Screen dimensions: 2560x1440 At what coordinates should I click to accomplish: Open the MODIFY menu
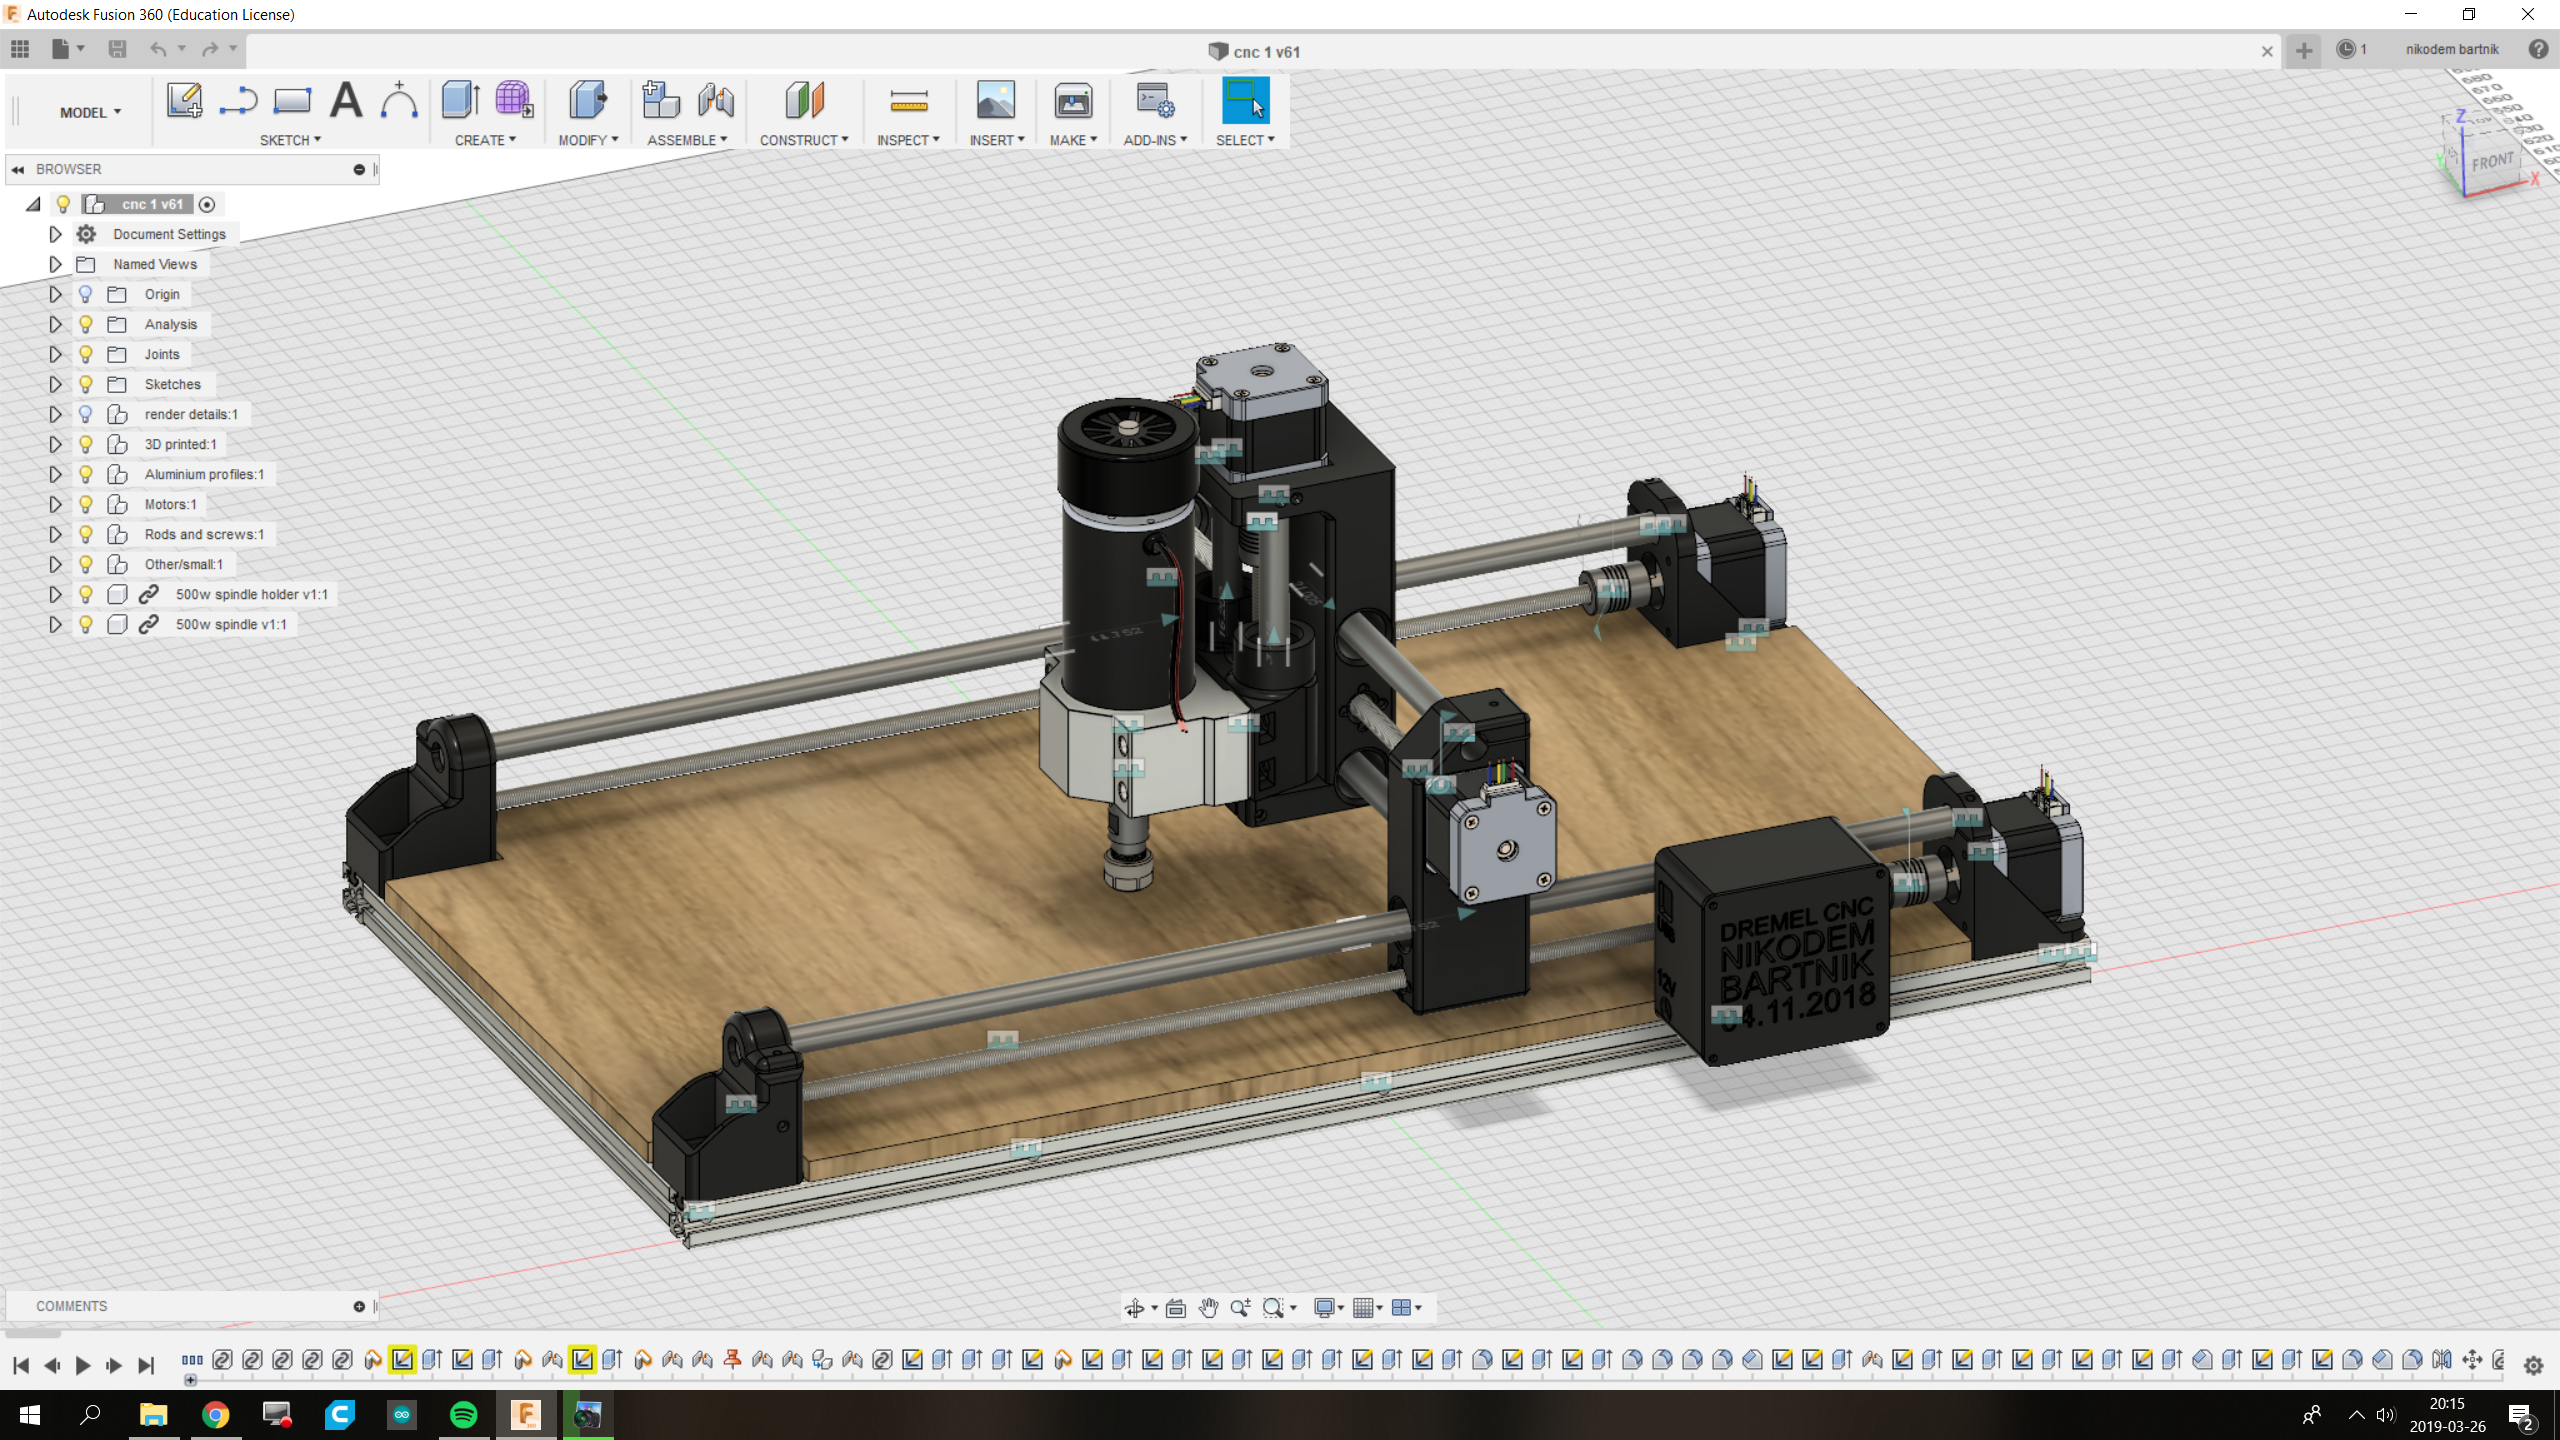(x=588, y=140)
